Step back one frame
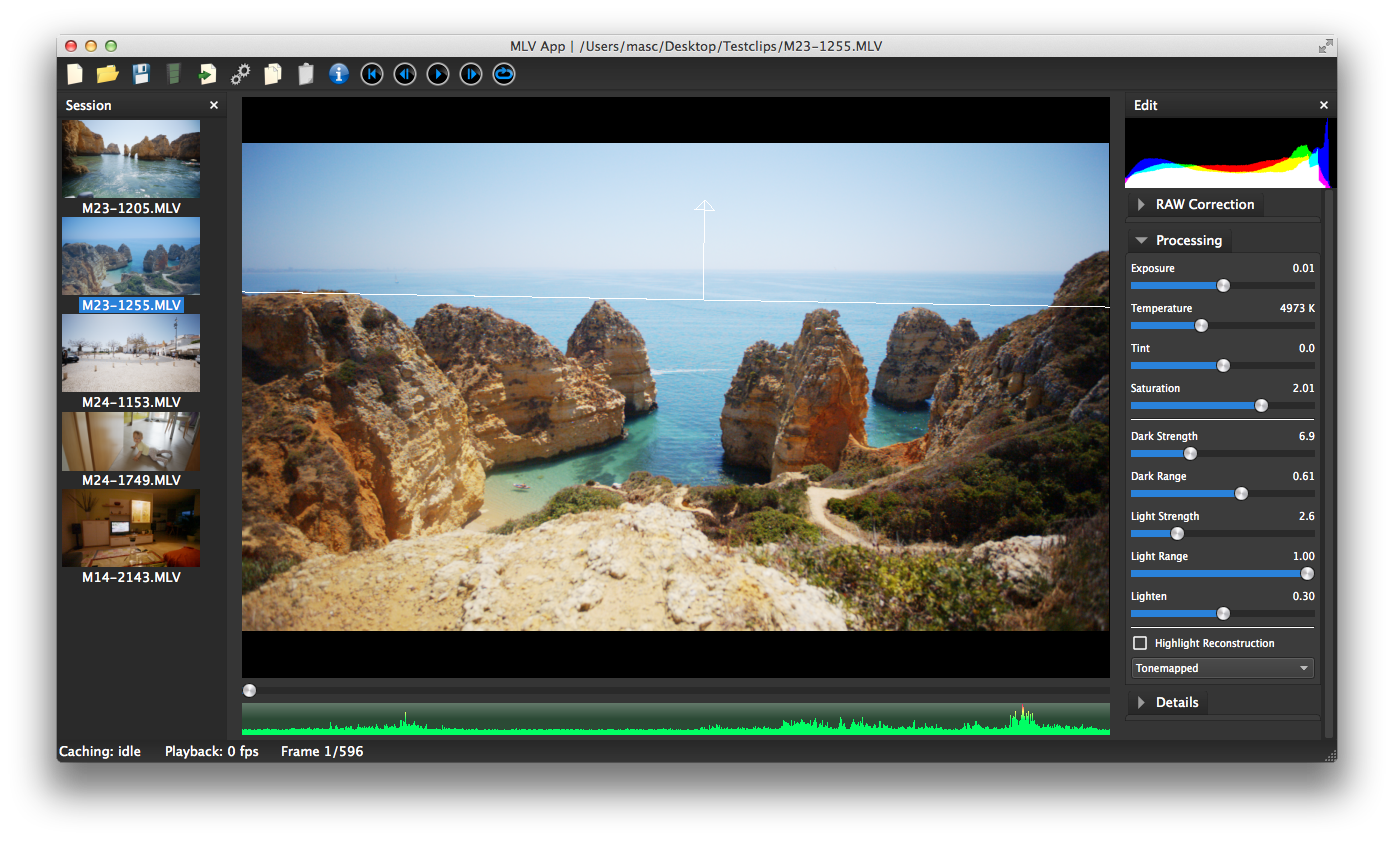 coord(405,74)
